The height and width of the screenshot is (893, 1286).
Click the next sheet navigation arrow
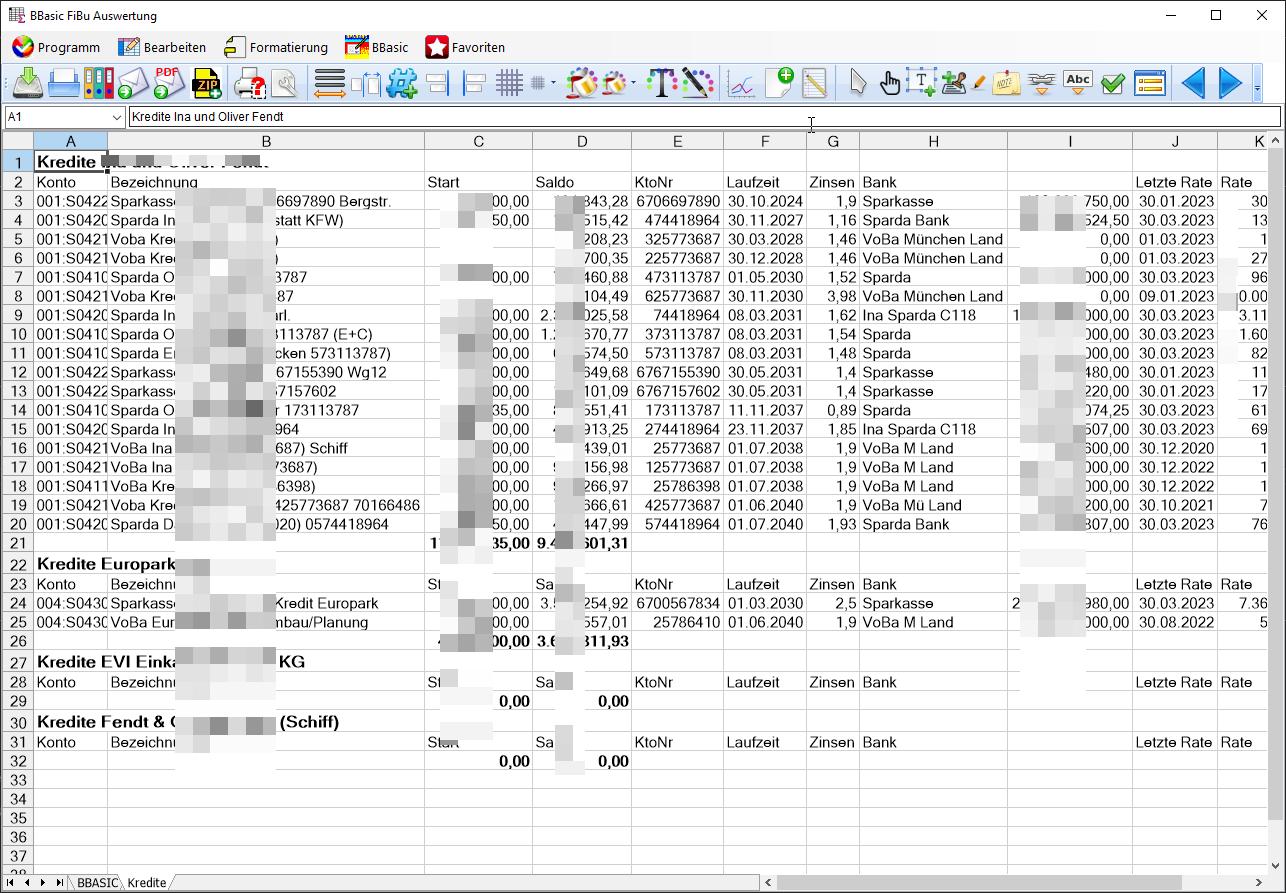(x=43, y=883)
